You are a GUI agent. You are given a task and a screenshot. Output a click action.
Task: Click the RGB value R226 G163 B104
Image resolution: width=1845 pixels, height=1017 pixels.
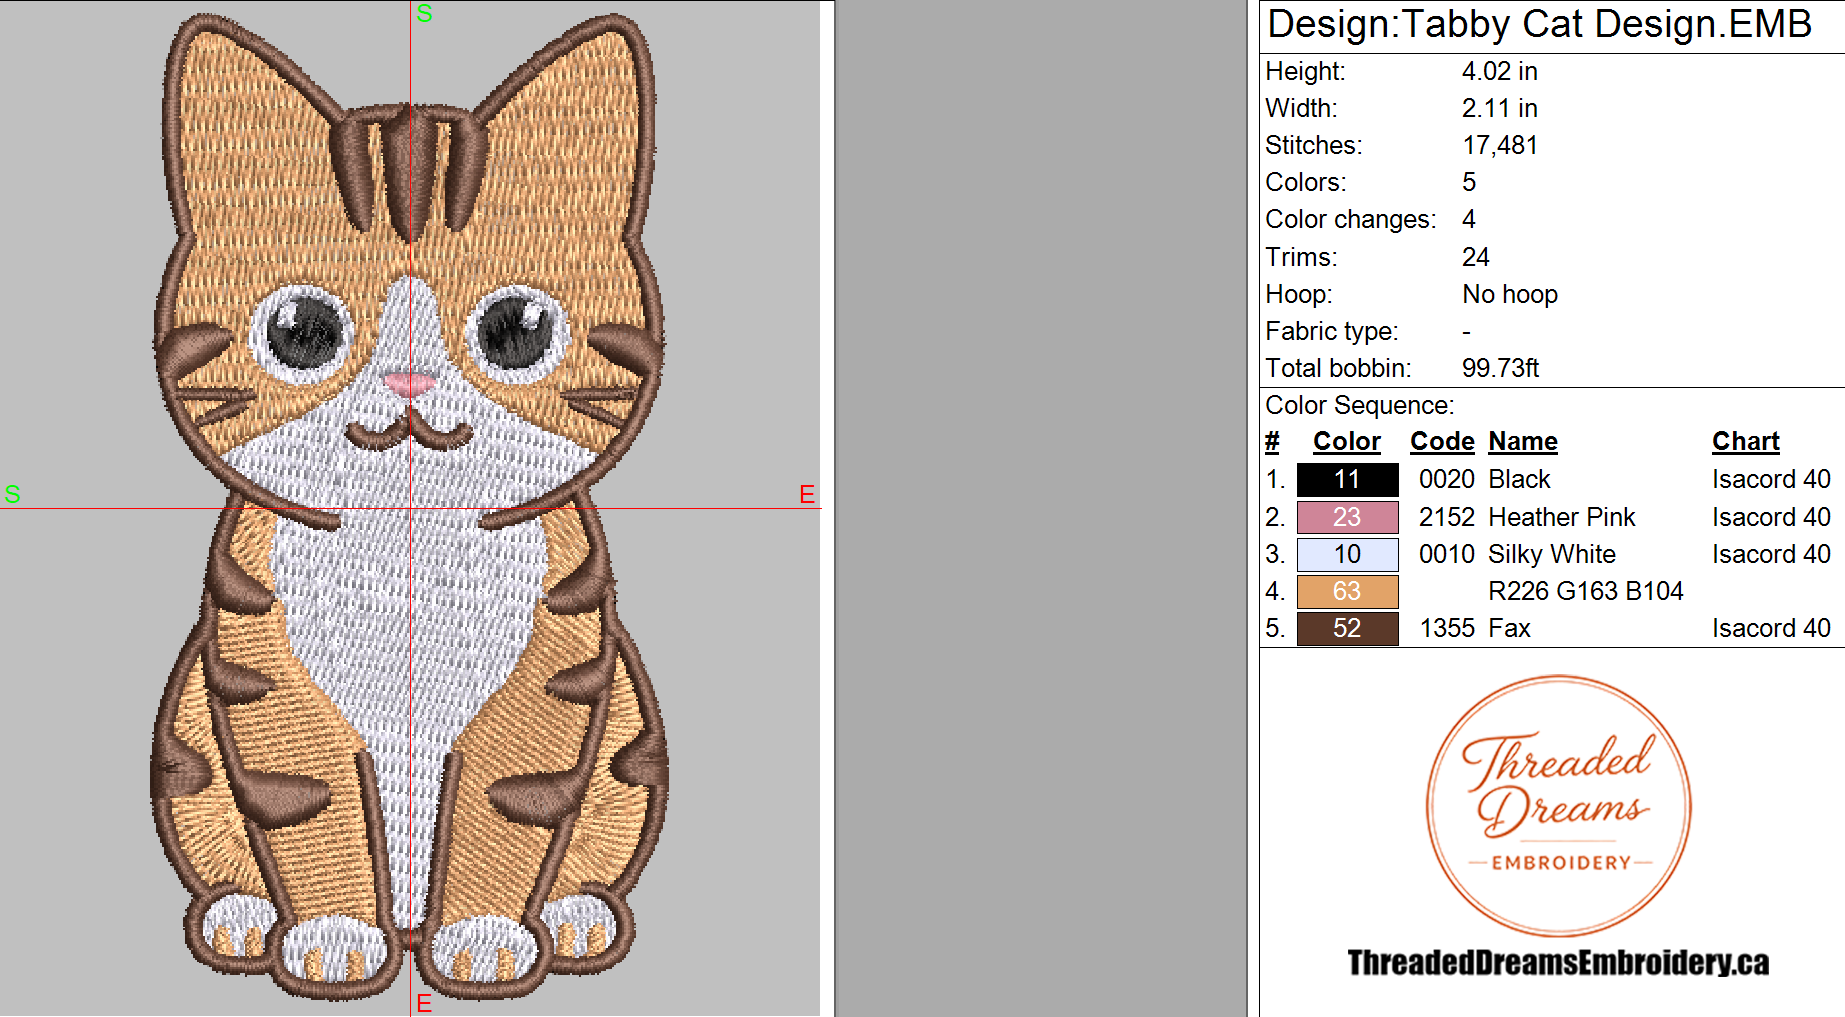point(1585,591)
